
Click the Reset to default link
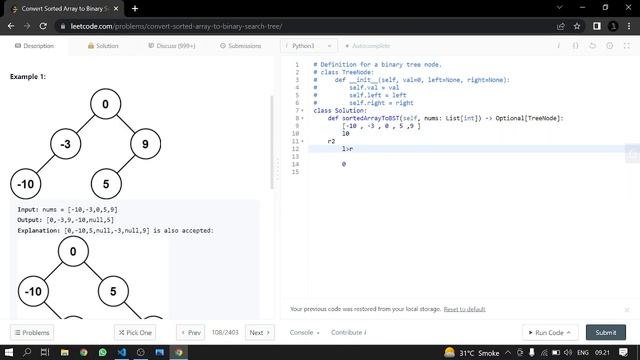464,309
